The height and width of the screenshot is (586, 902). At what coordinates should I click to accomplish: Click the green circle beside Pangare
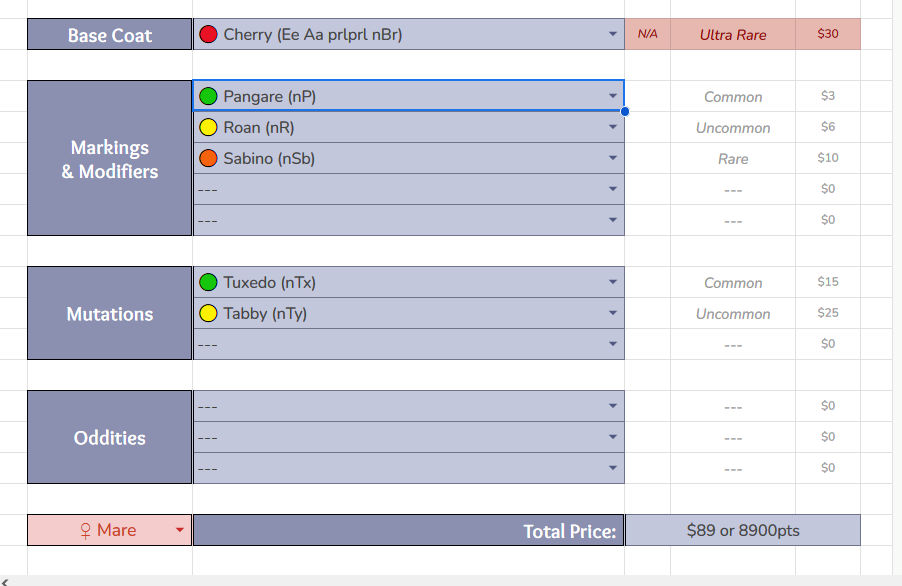(x=208, y=97)
